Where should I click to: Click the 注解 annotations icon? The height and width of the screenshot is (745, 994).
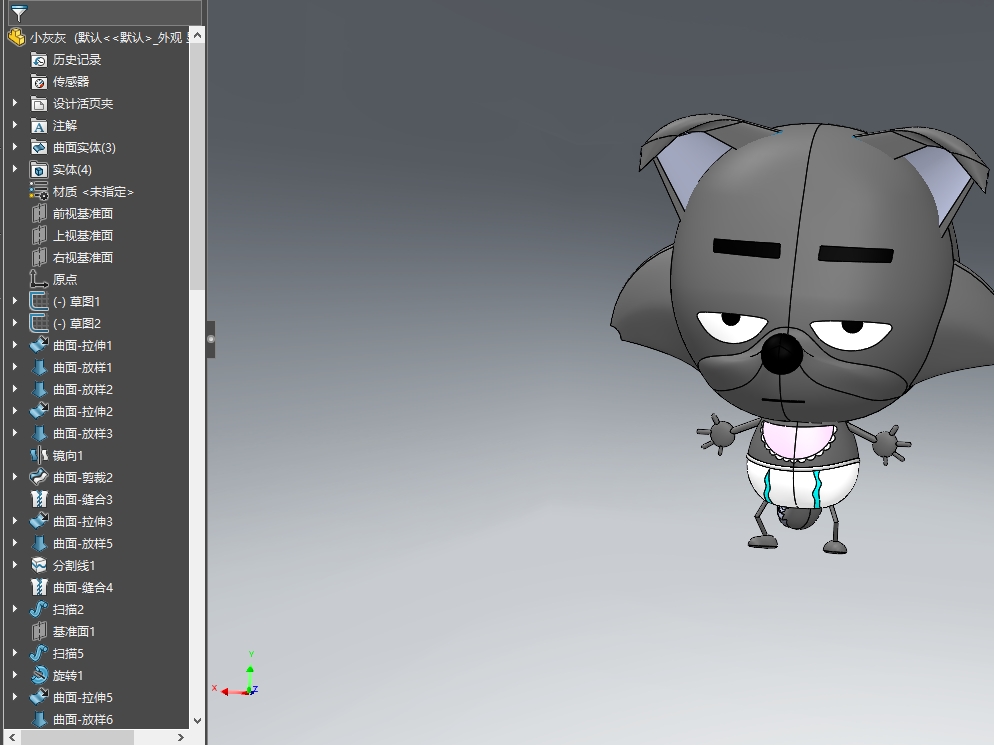(x=39, y=126)
